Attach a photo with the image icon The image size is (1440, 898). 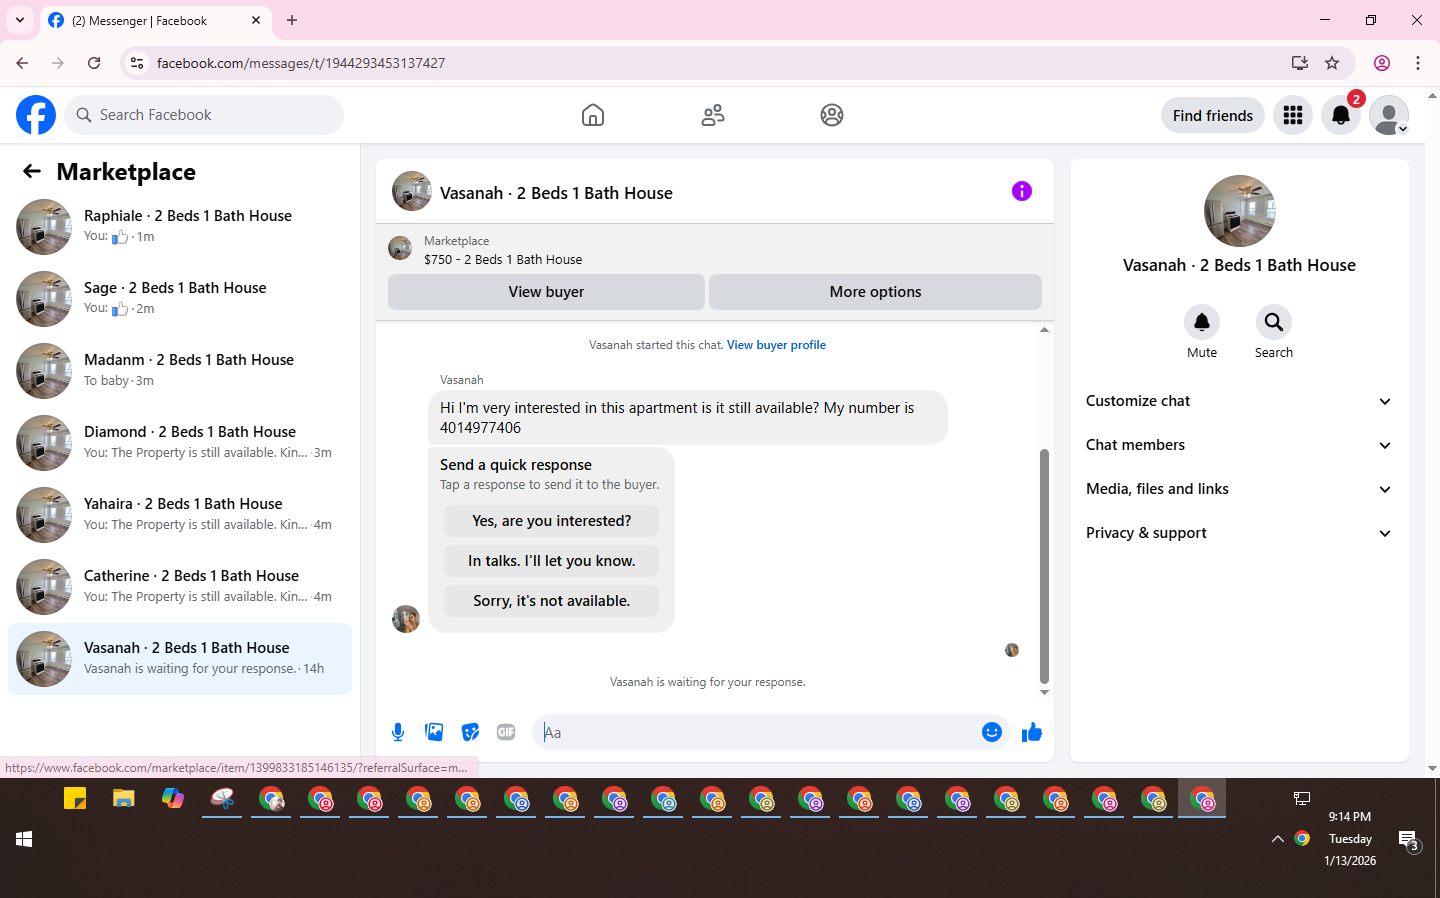click(x=434, y=732)
